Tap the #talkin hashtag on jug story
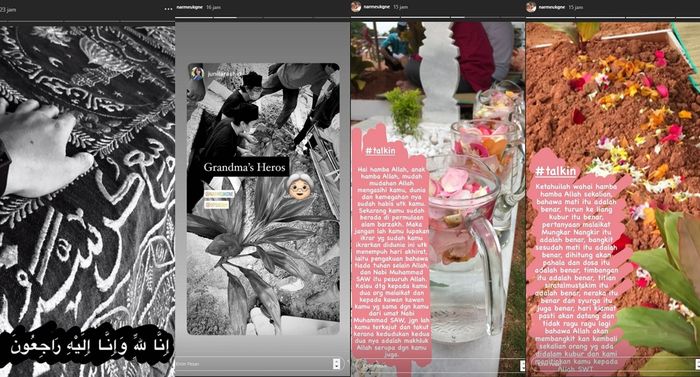The width and height of the screenshot is (700, 377). [380, 151]
